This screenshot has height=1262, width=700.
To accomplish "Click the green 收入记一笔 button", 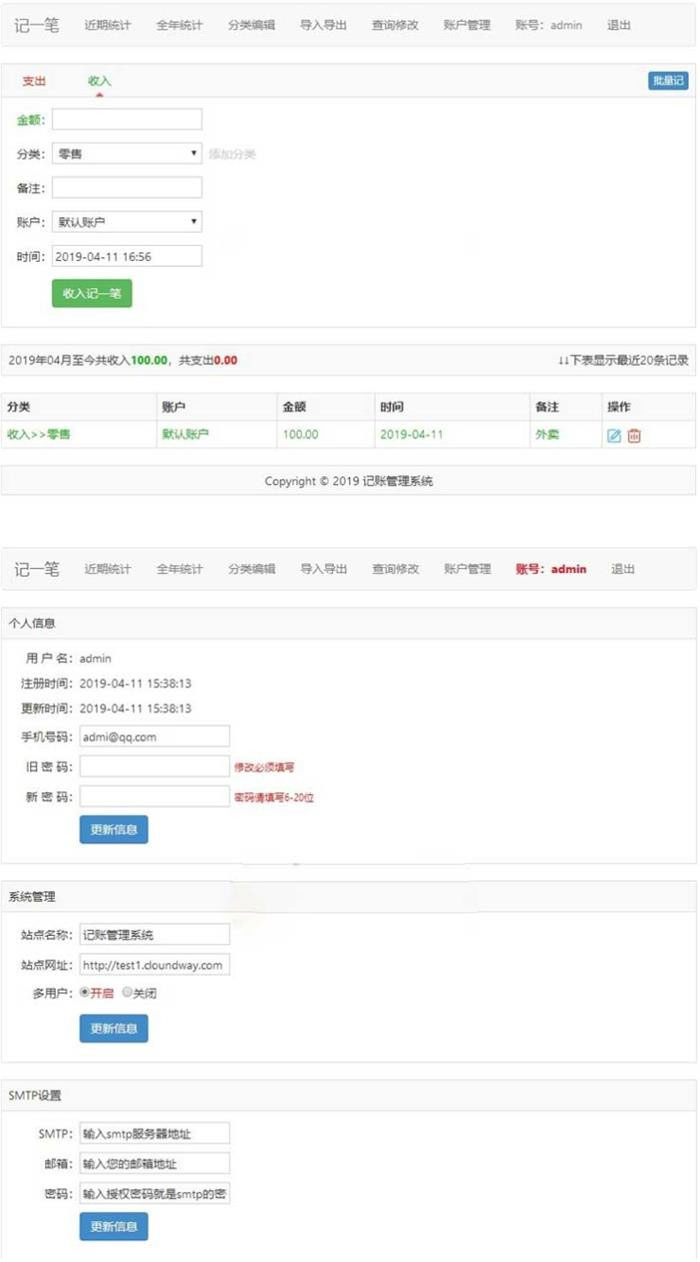I will pos(92,293).
